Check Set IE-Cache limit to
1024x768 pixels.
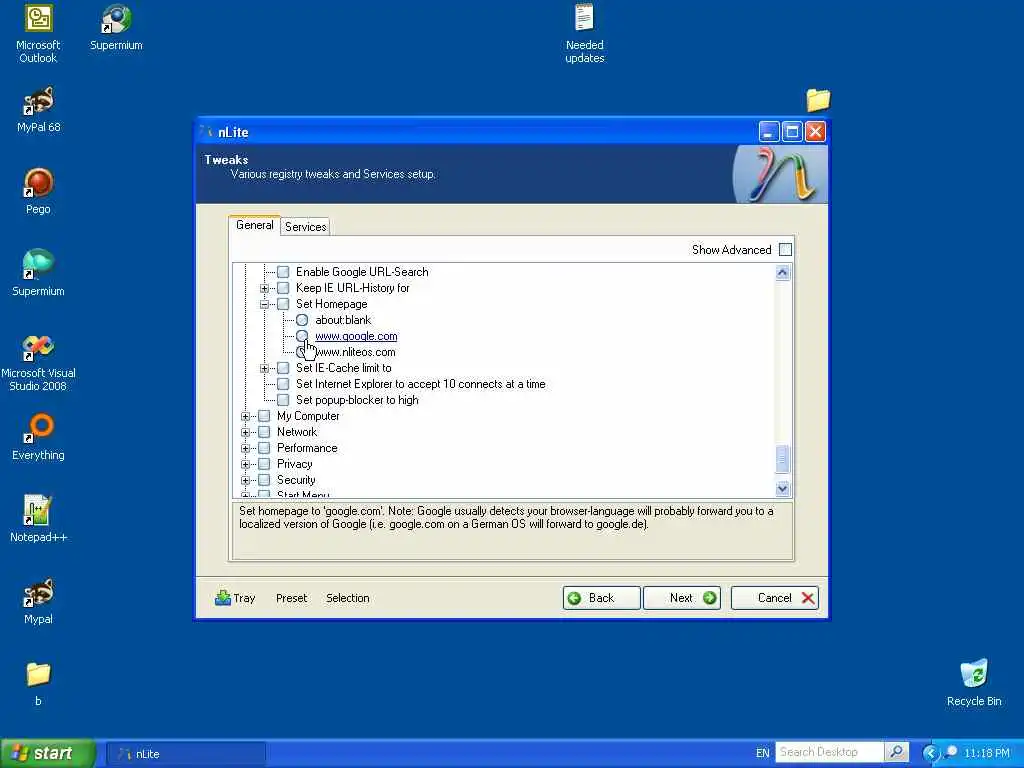click(x=283, y=368)
